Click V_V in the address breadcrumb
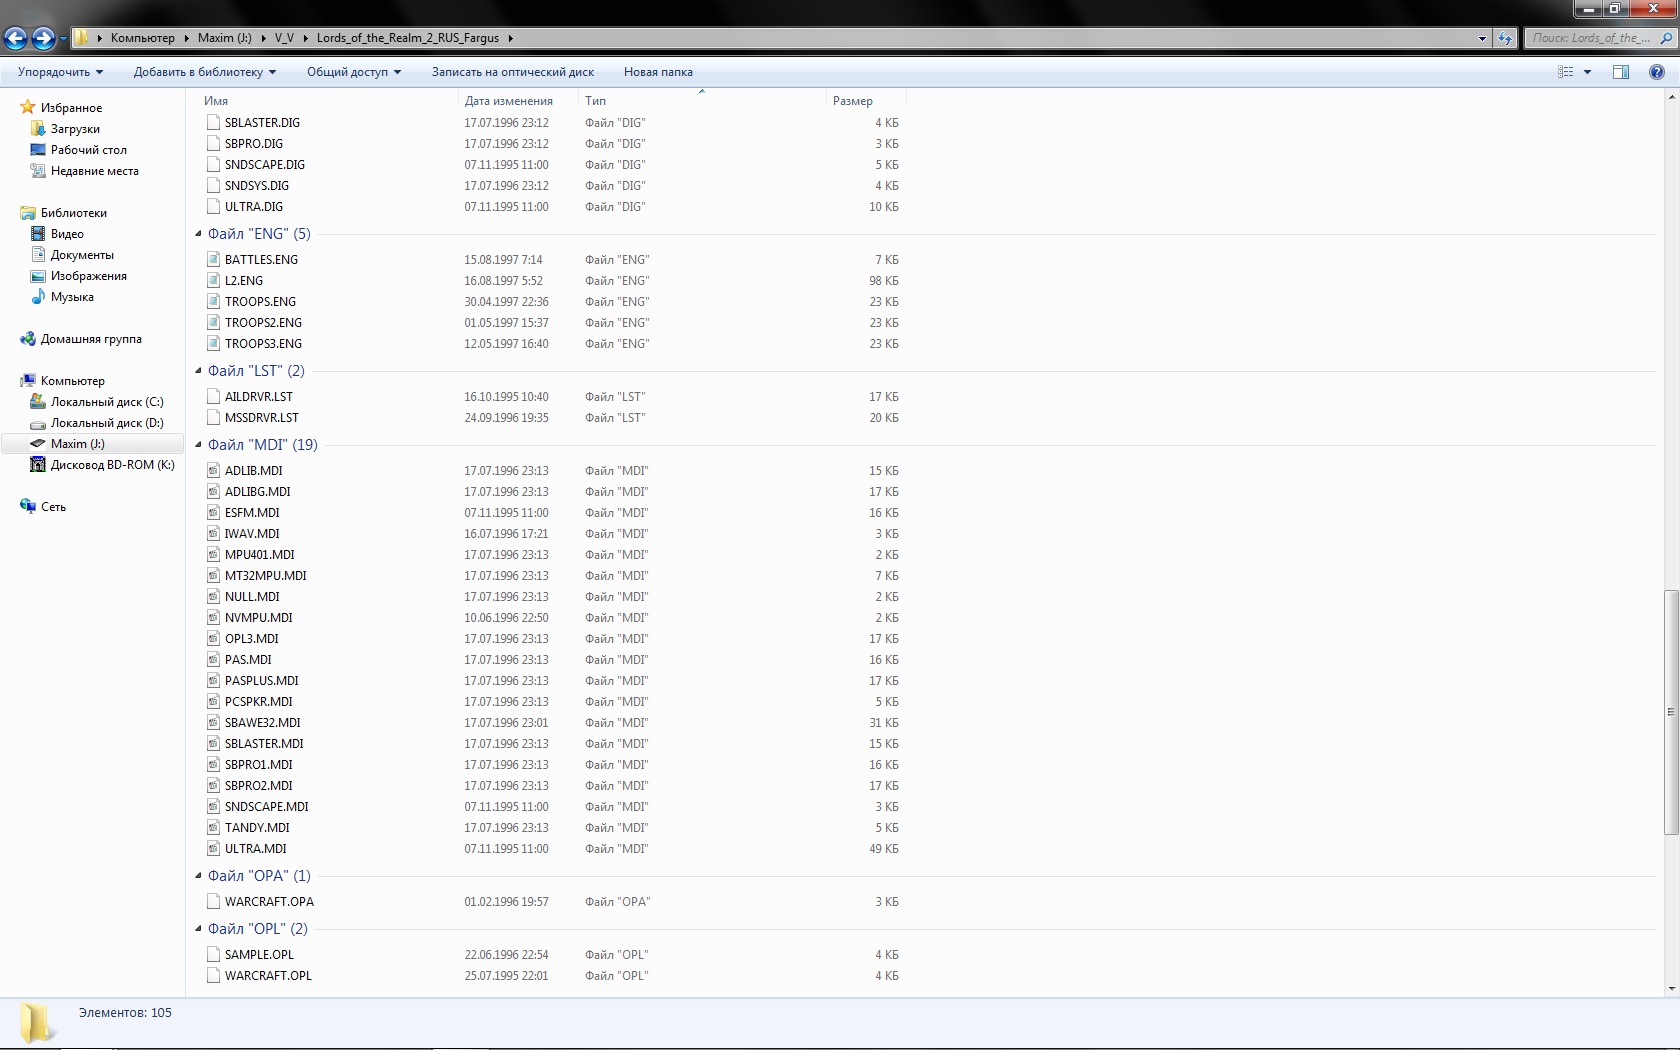This screenshot has height=1050, width=1680. [x=284, y=38]
